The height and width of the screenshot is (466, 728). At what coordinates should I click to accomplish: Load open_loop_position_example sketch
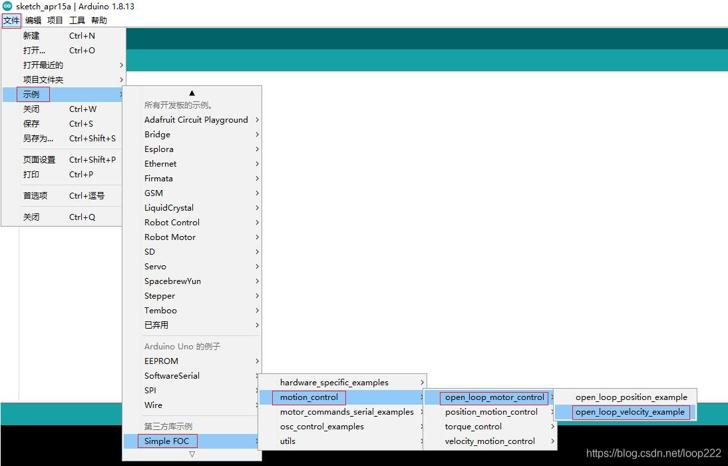click(x=625, y=397)
